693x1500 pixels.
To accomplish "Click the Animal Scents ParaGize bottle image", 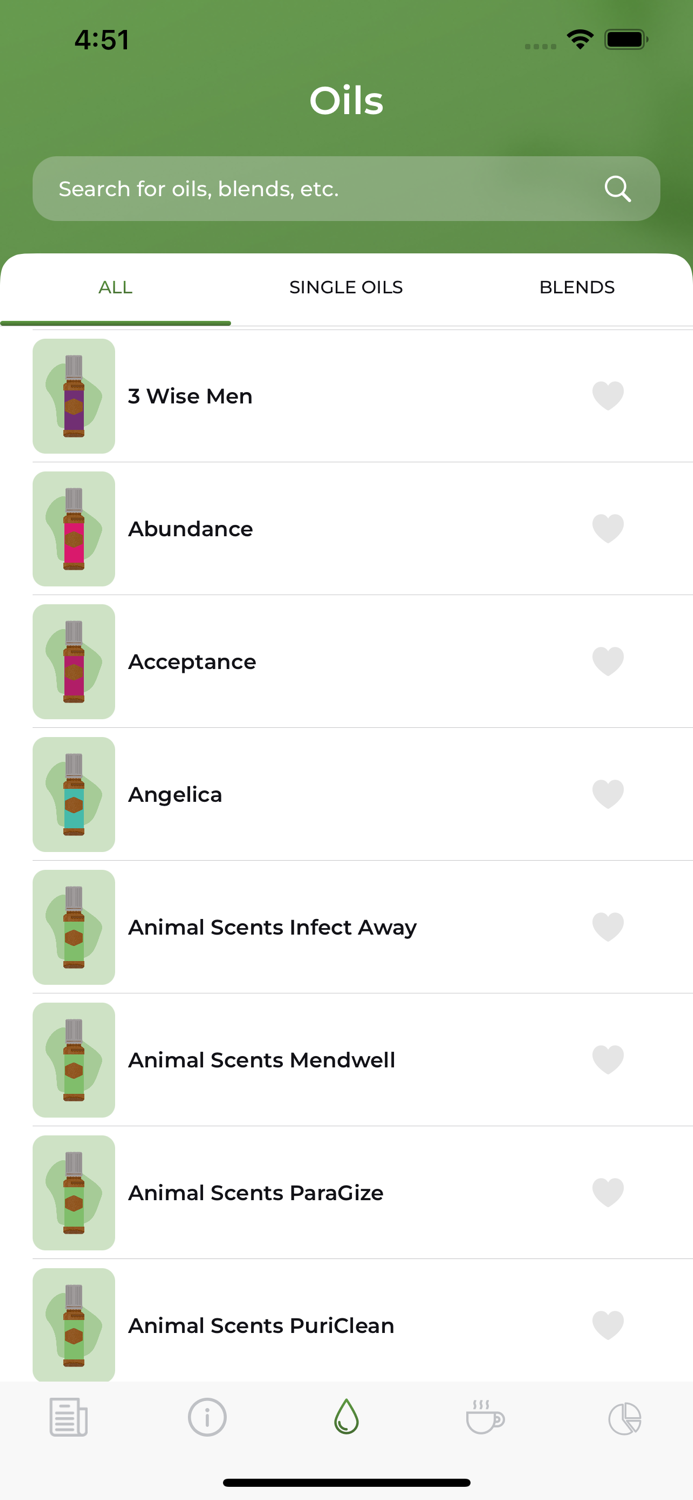I will click(x=73, y=1192).
